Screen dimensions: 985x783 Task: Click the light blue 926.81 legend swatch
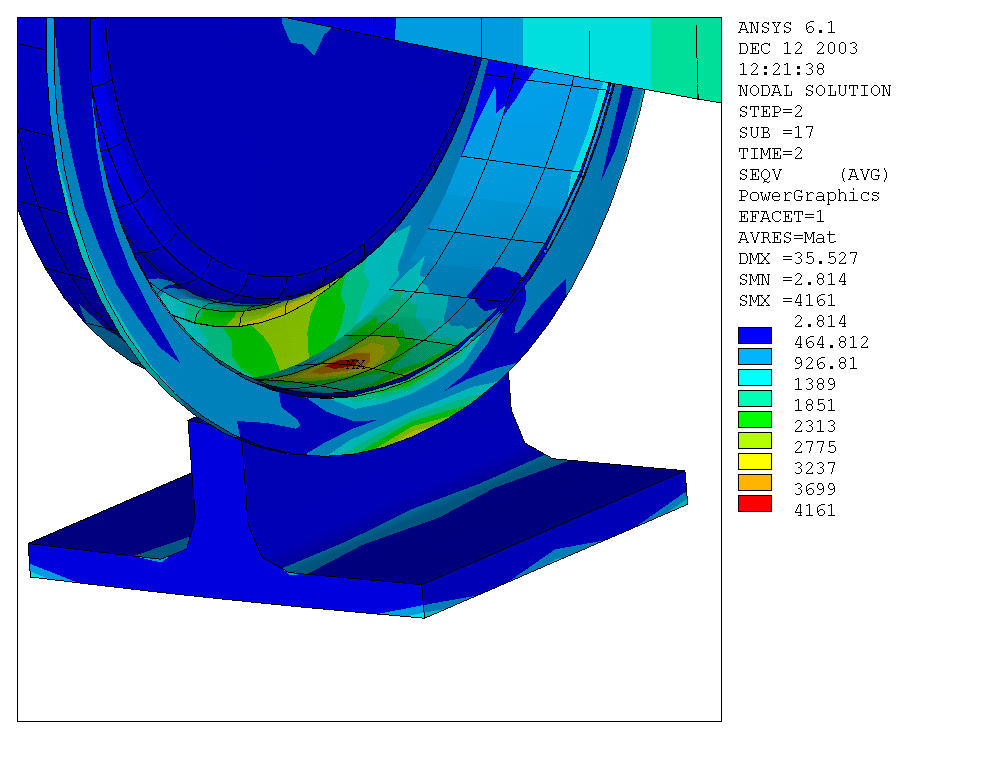click(755, 356)
